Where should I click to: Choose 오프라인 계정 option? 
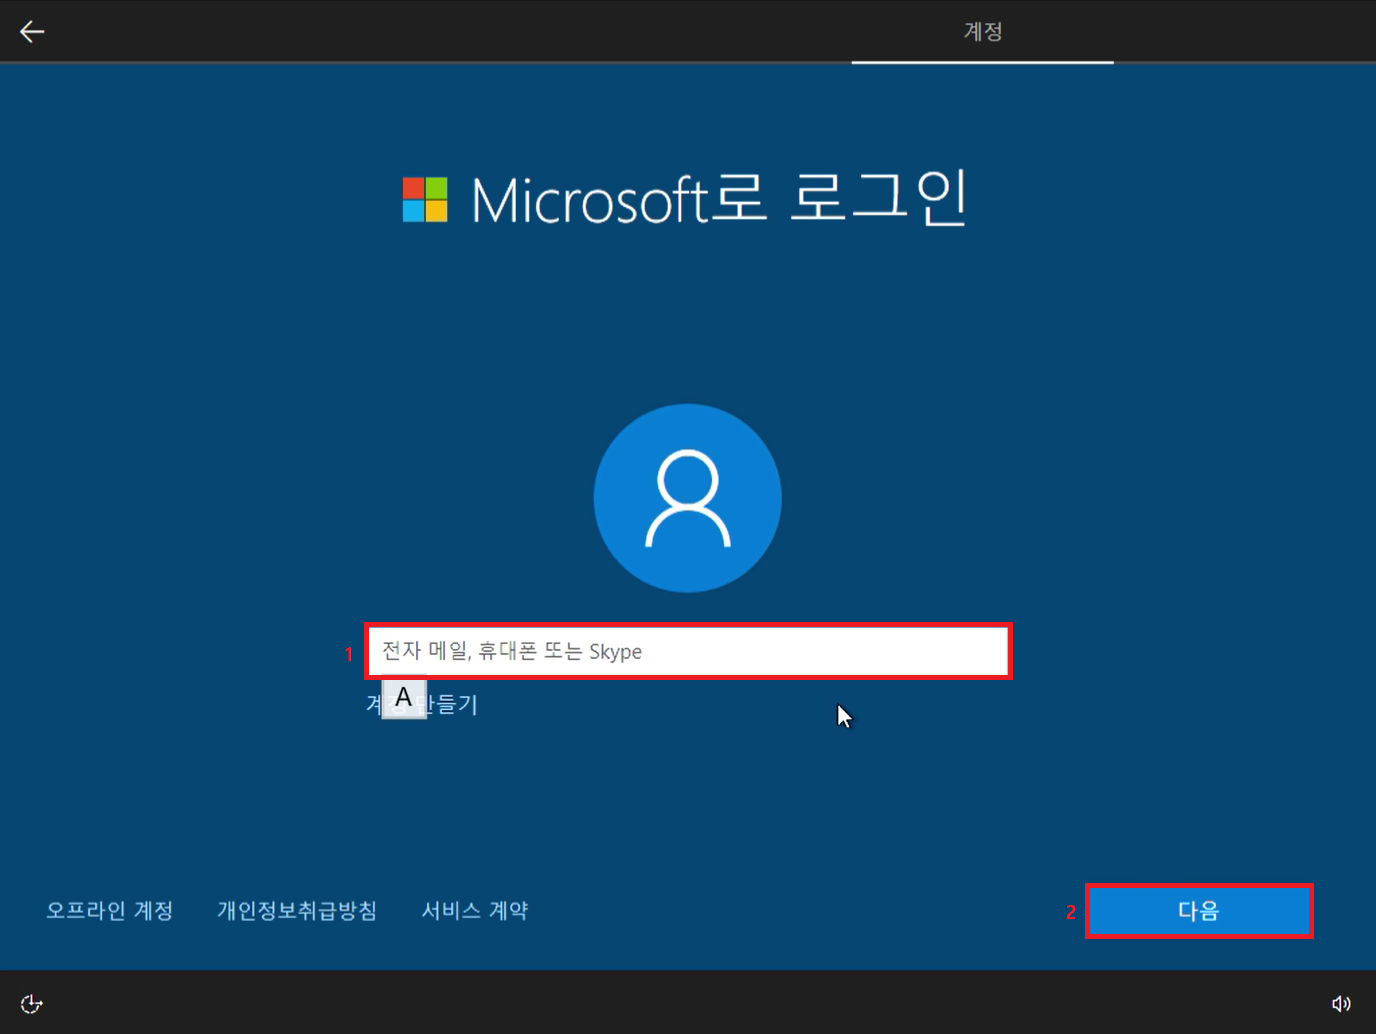coord(110,911)
